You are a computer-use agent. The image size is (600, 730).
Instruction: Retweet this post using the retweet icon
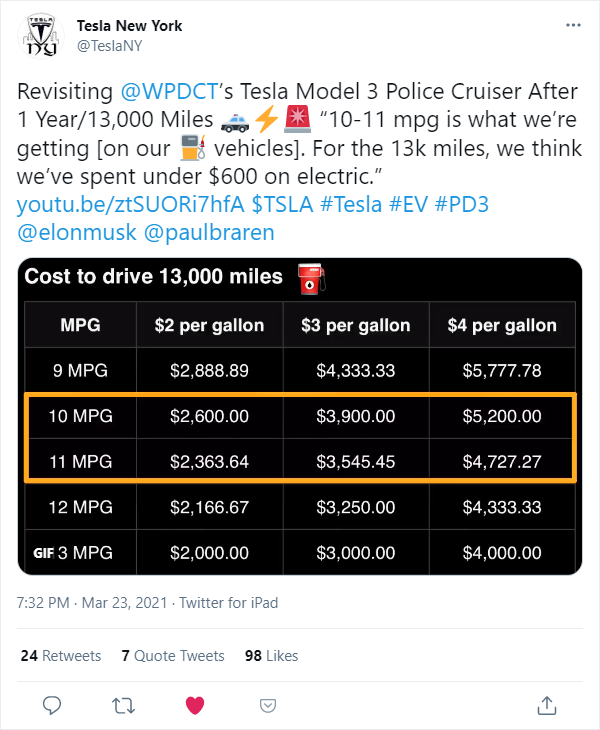pyautogui.click(x=124, y=706)
